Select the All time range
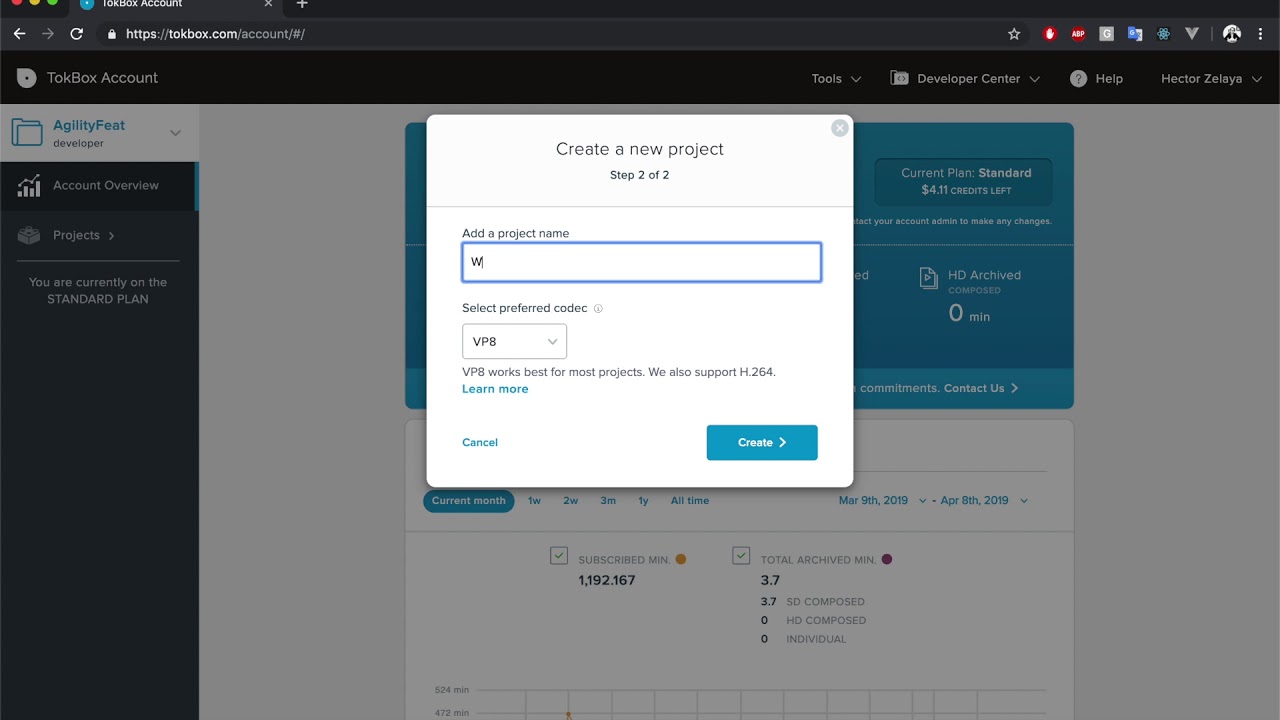 coord(690,501)
